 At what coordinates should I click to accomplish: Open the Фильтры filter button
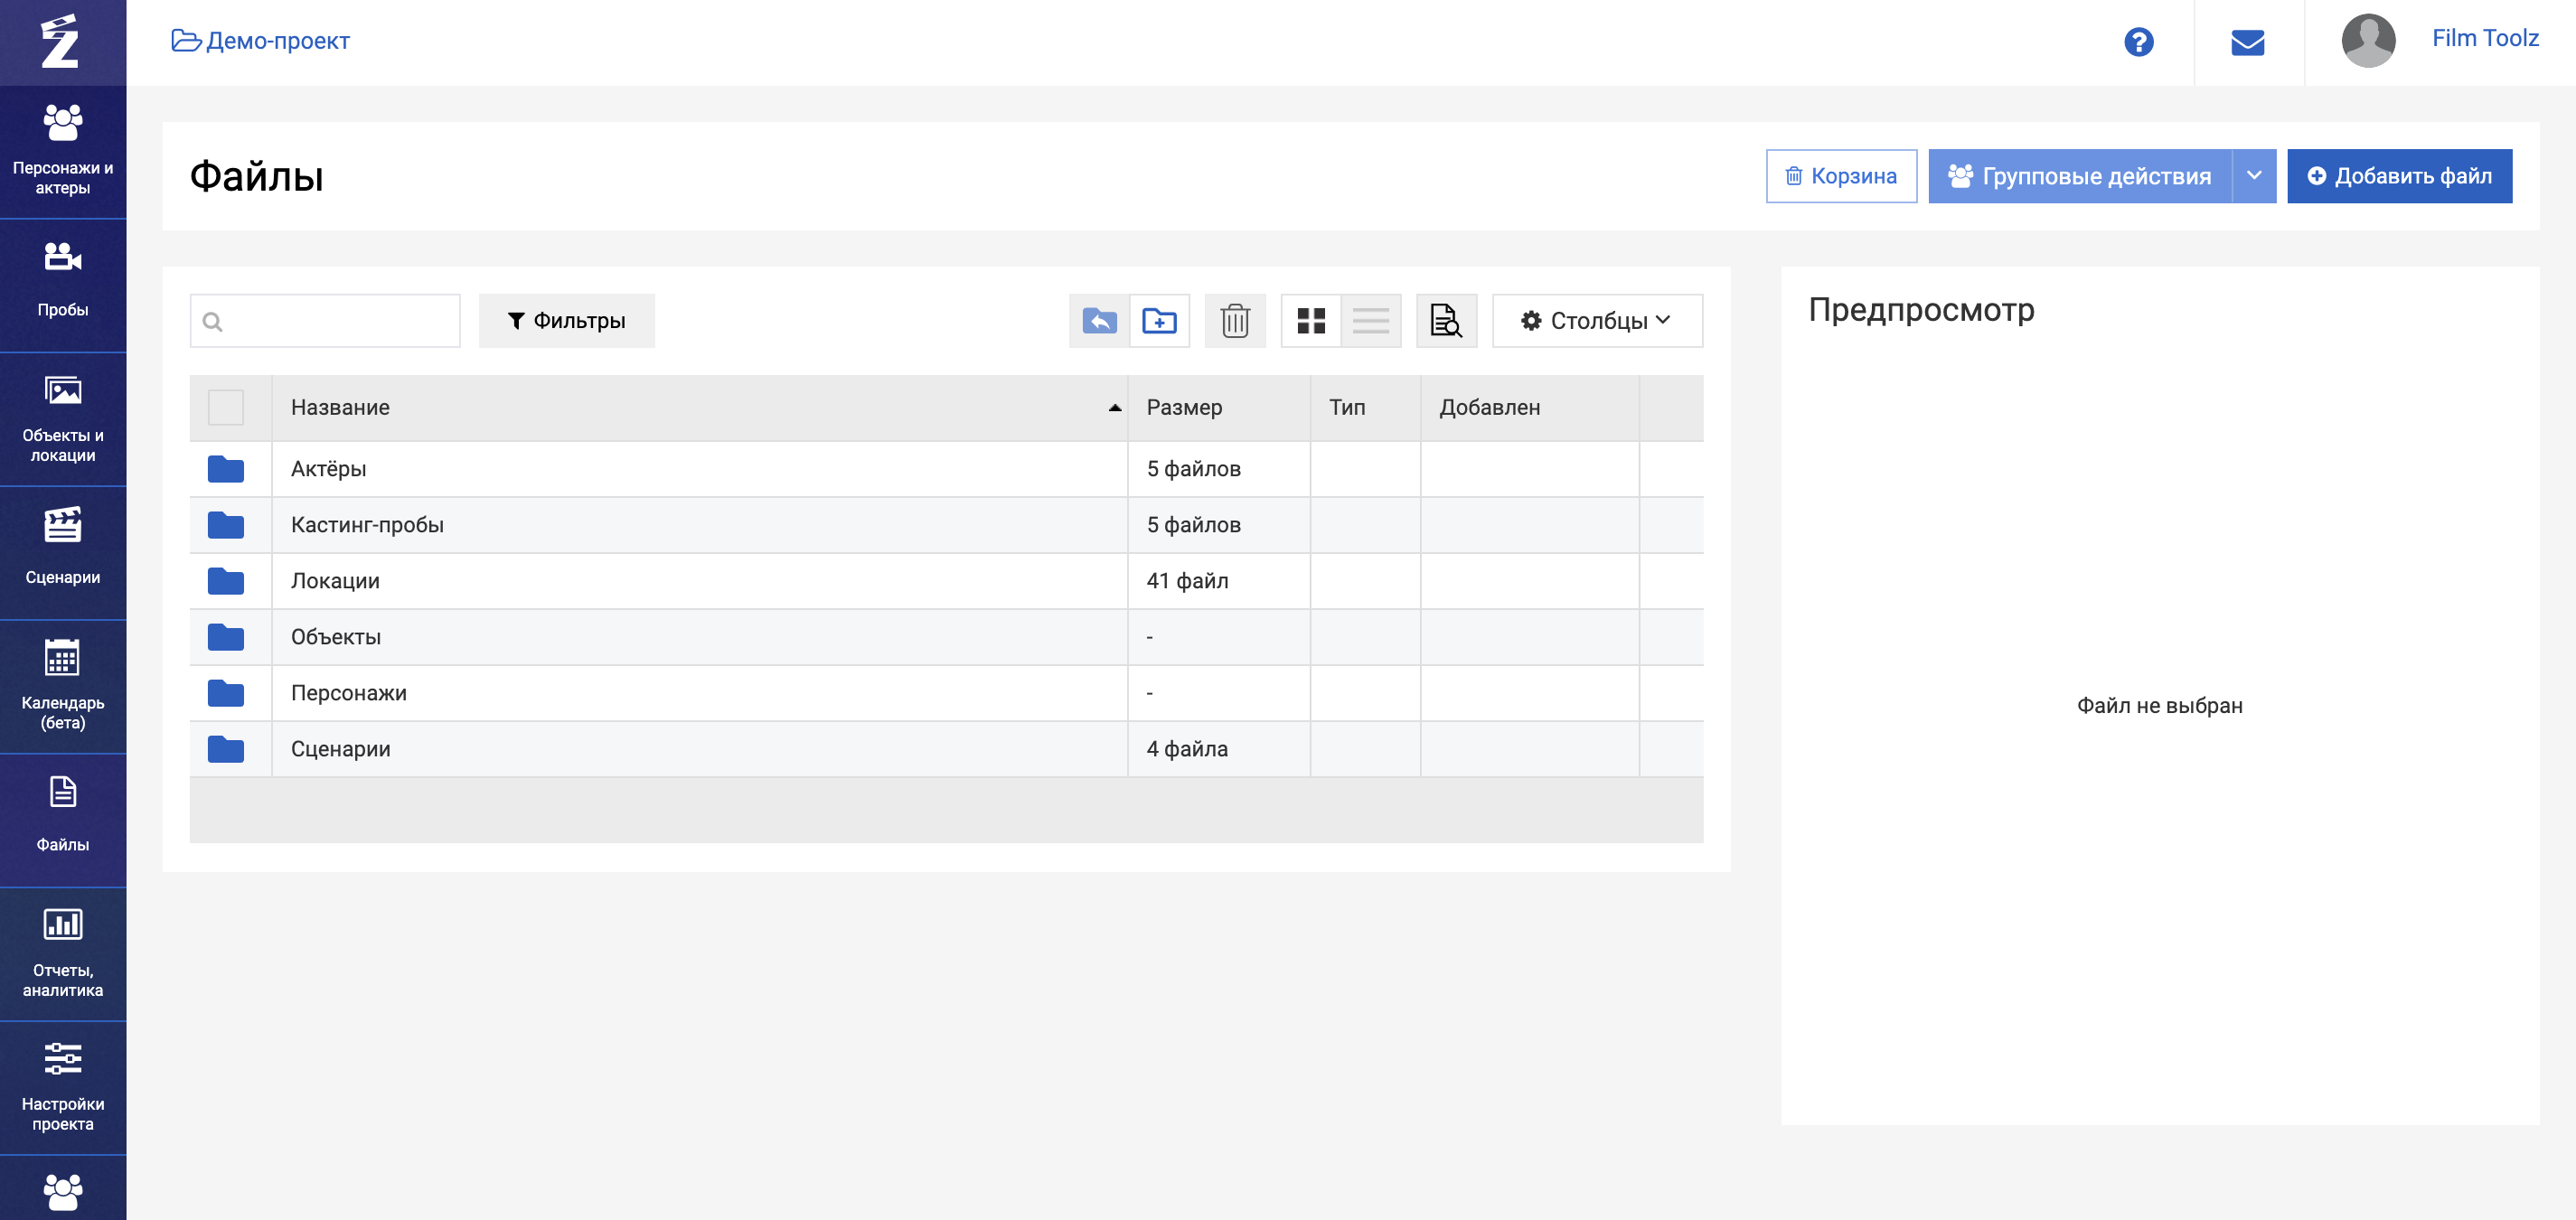(566, 321)
